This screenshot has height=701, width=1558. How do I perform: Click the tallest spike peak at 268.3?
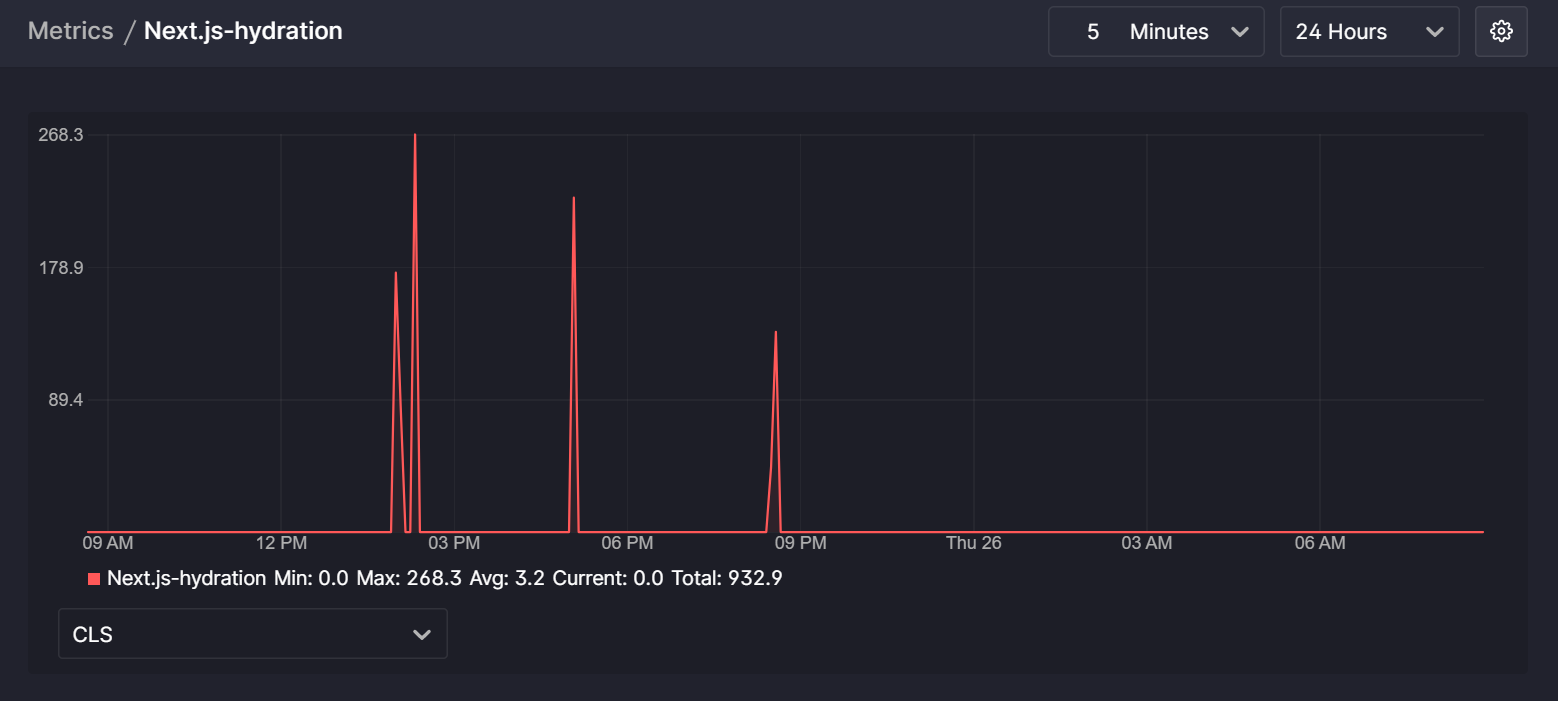[x=415, y=135]
